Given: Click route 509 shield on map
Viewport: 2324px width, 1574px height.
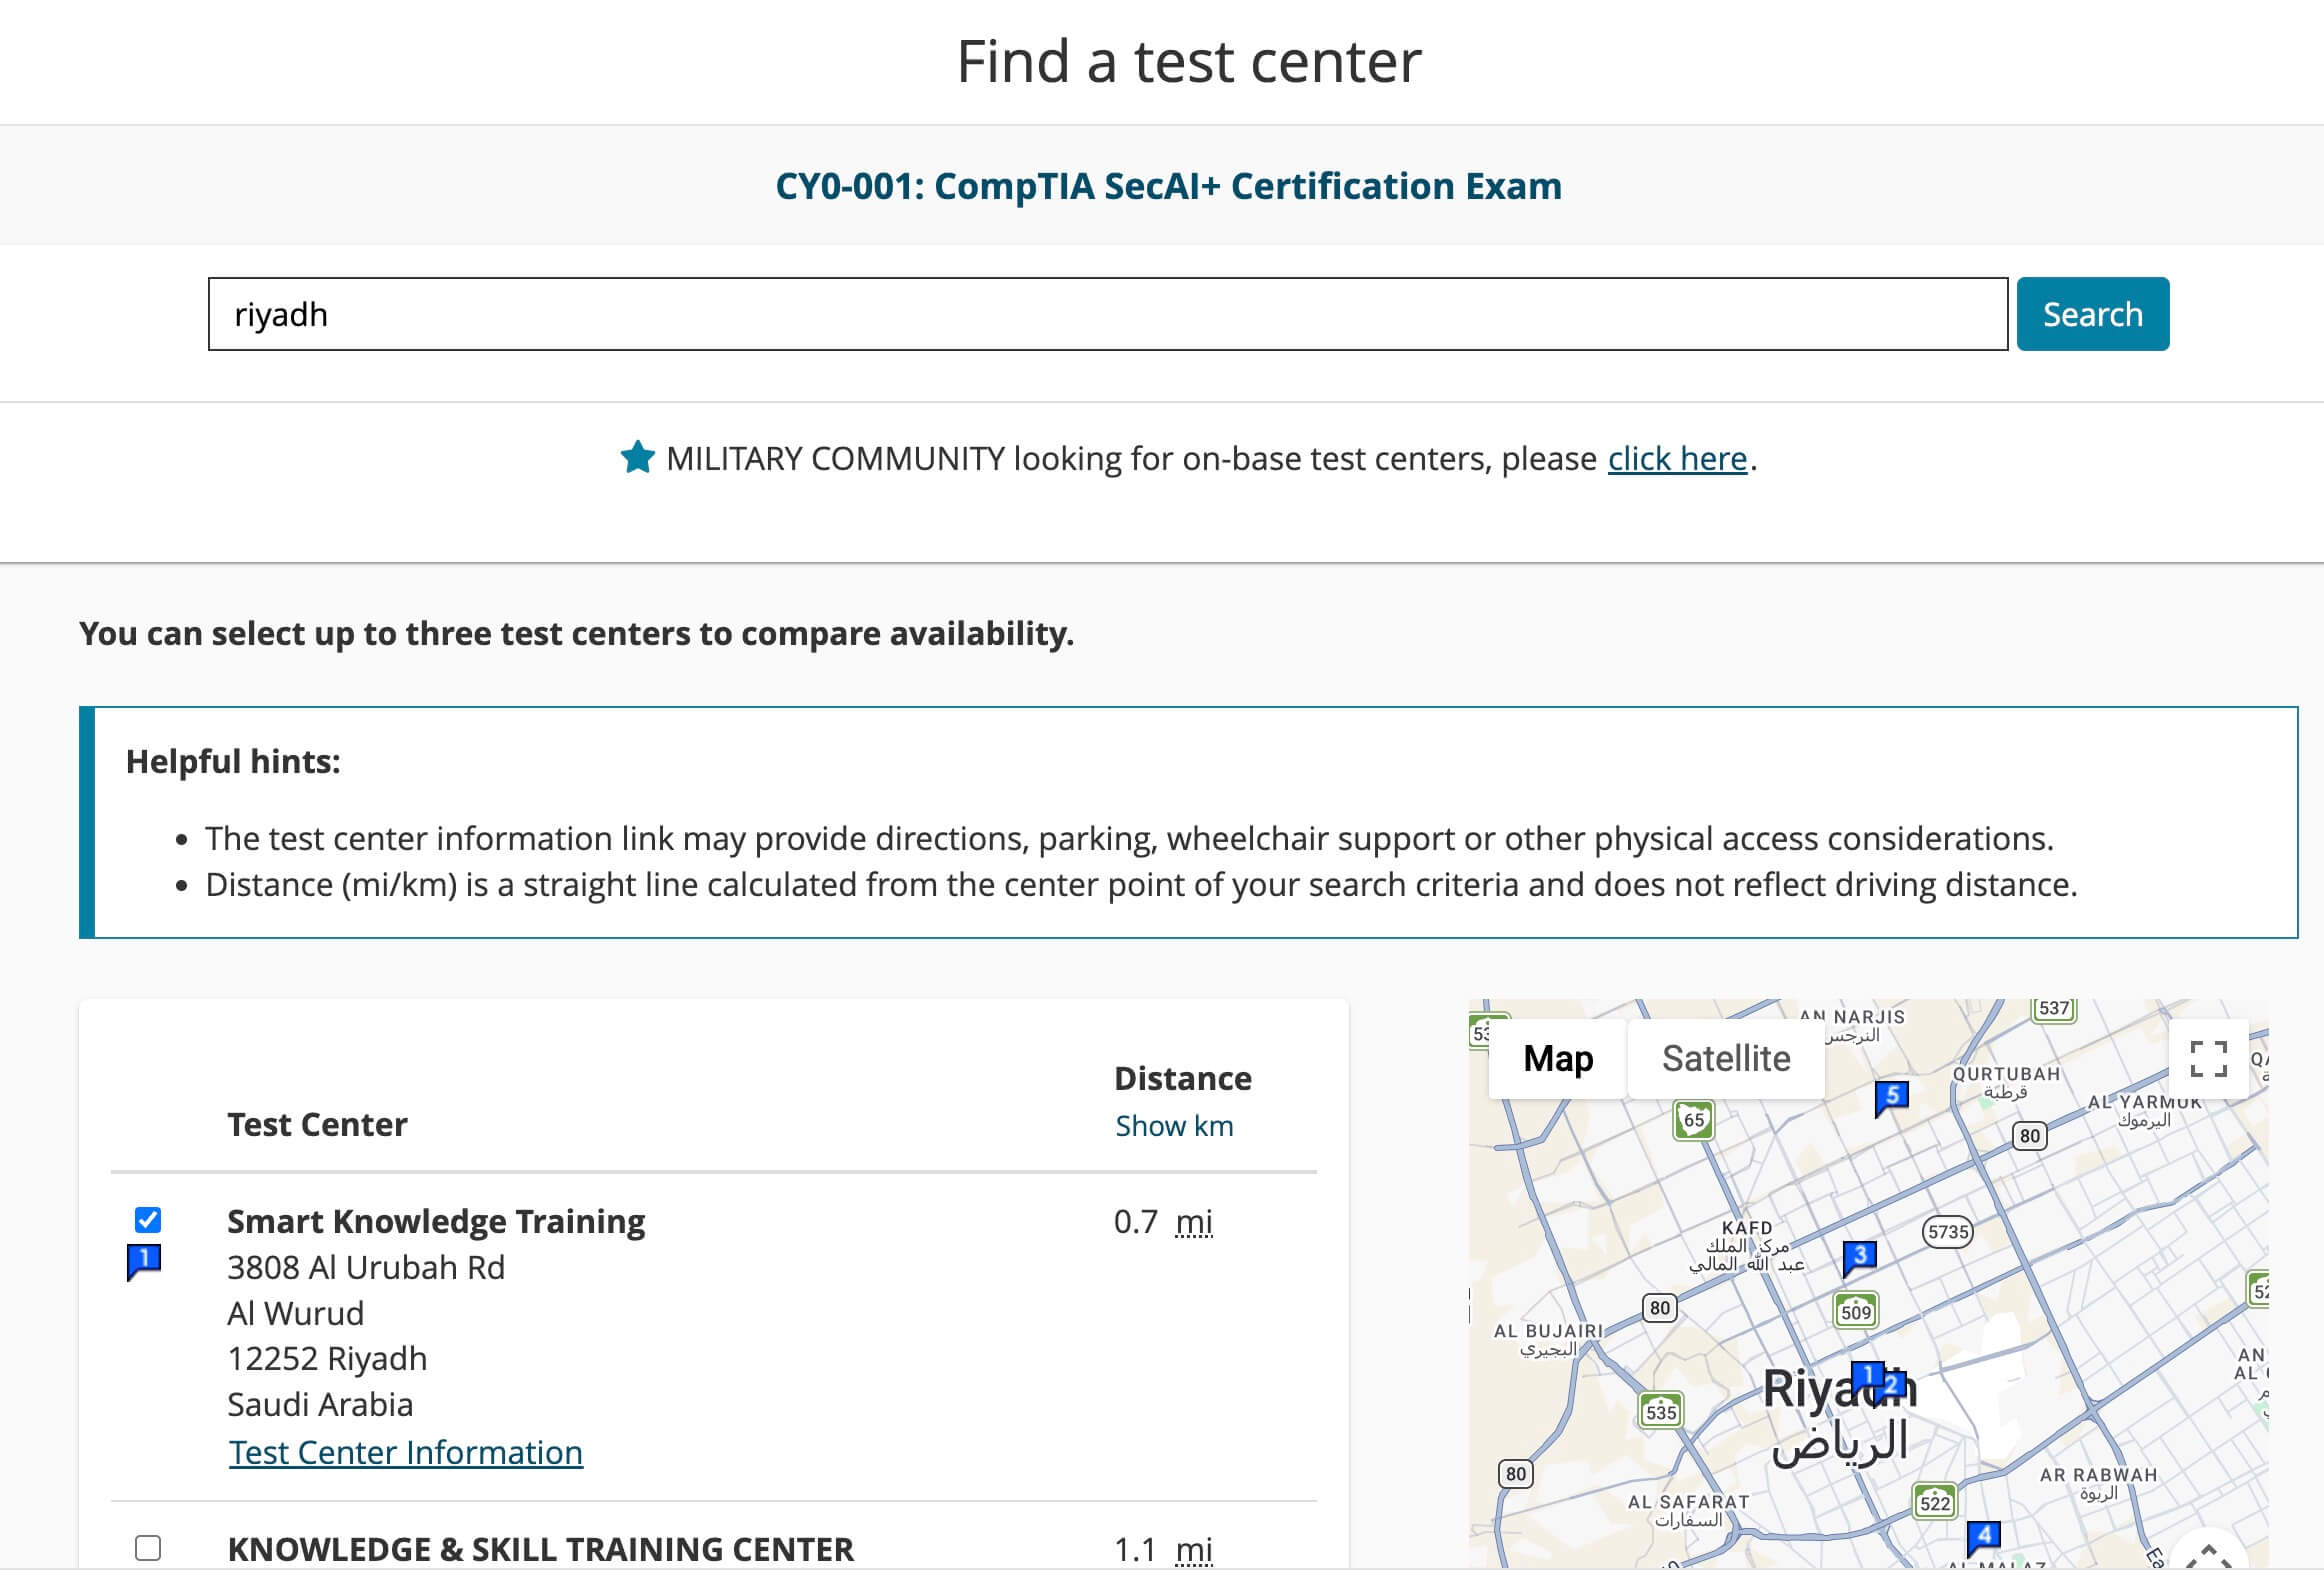Looking at the screenshot, I should (x=1856, y=1311).
